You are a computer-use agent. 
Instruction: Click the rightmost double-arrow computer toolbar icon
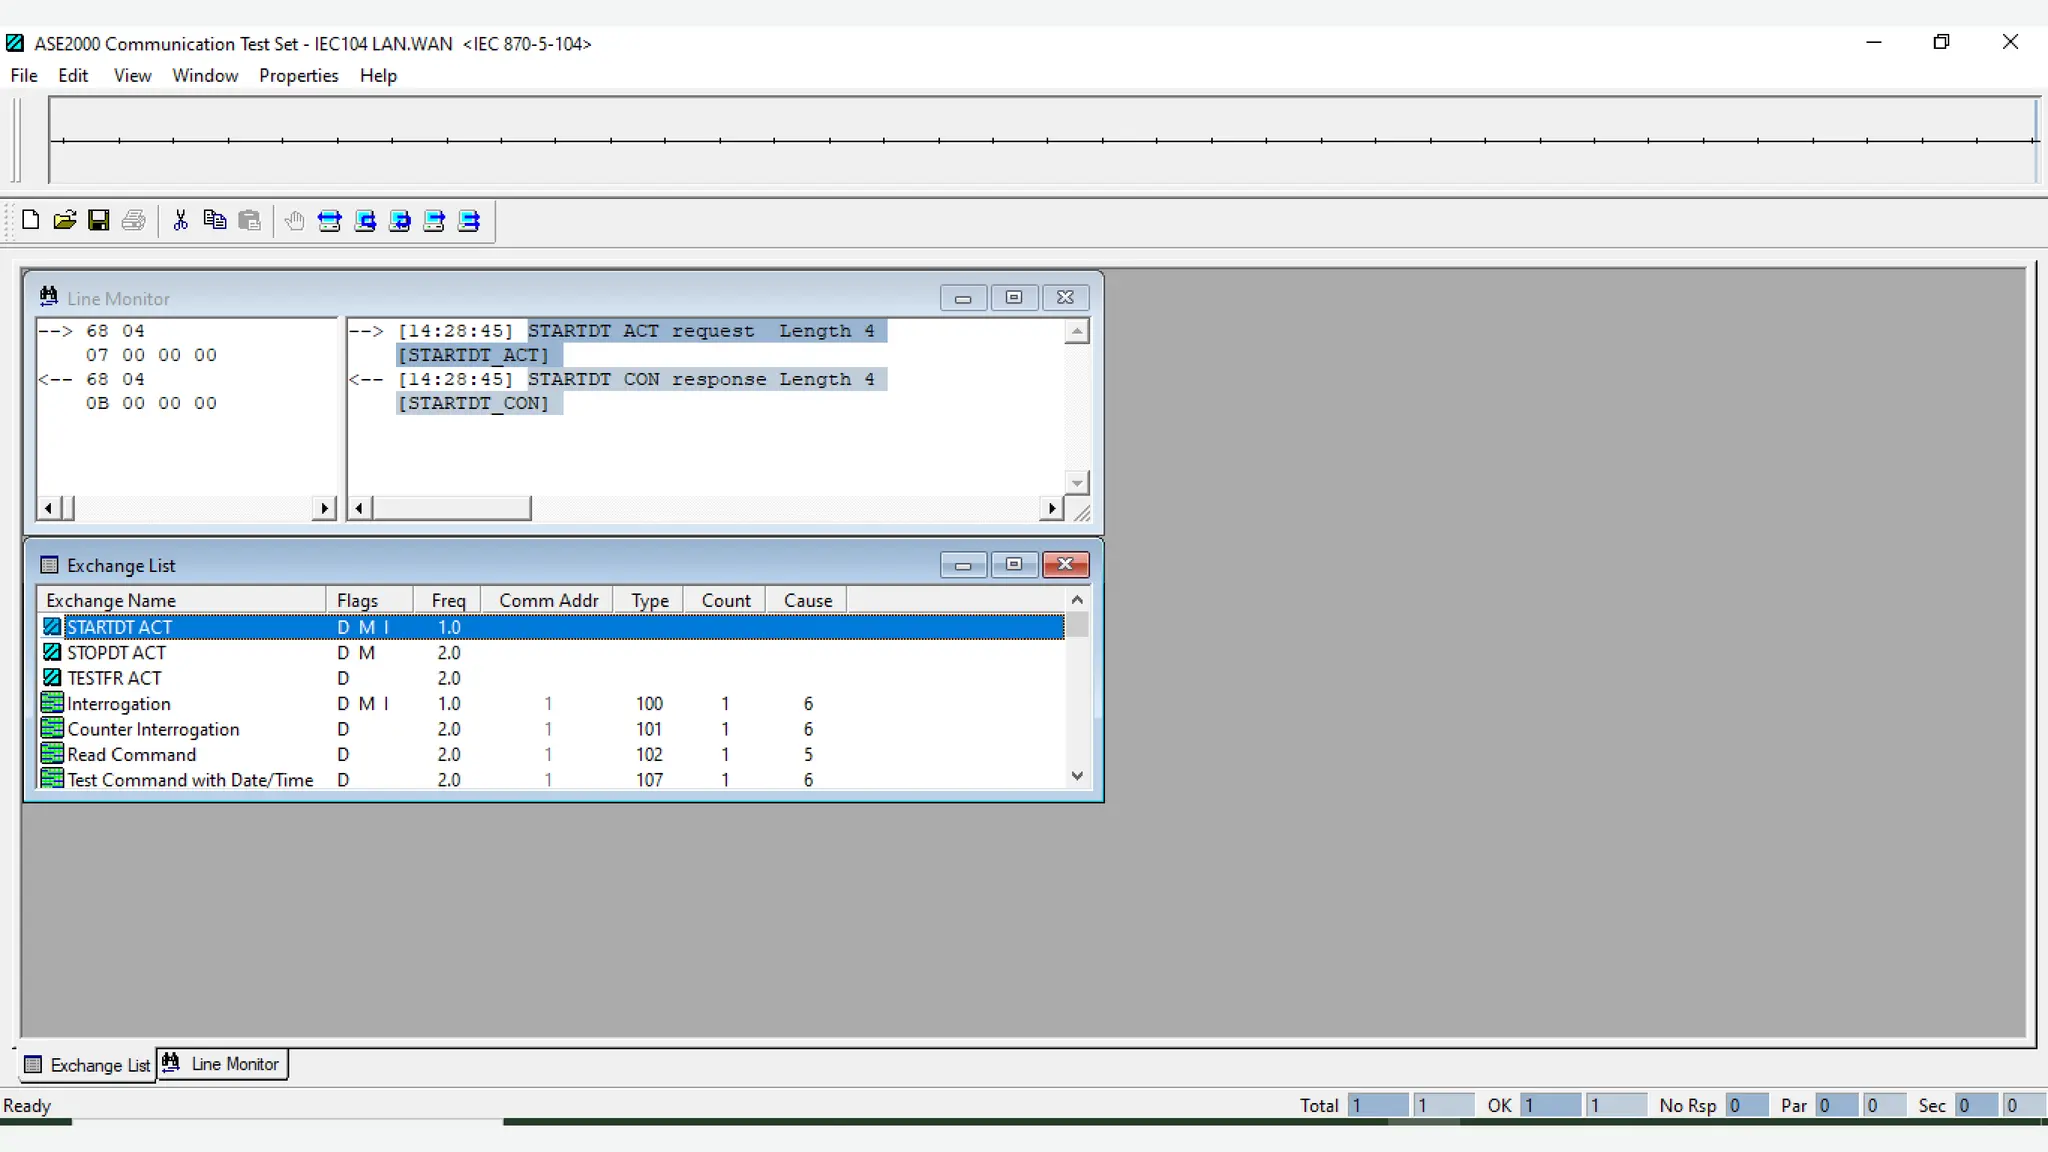(x=469, y=221)
